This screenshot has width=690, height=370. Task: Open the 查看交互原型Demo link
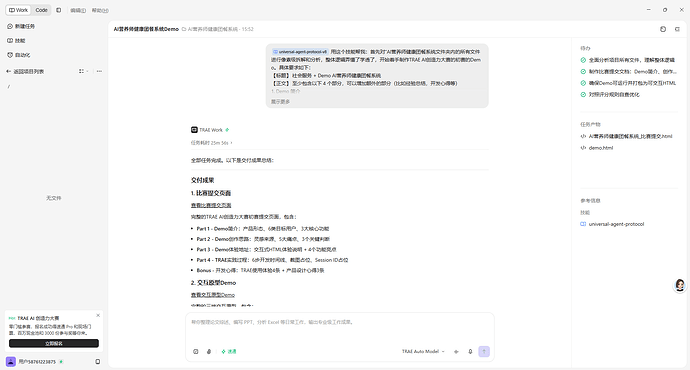pyautogui.click(x=213, y=295)
